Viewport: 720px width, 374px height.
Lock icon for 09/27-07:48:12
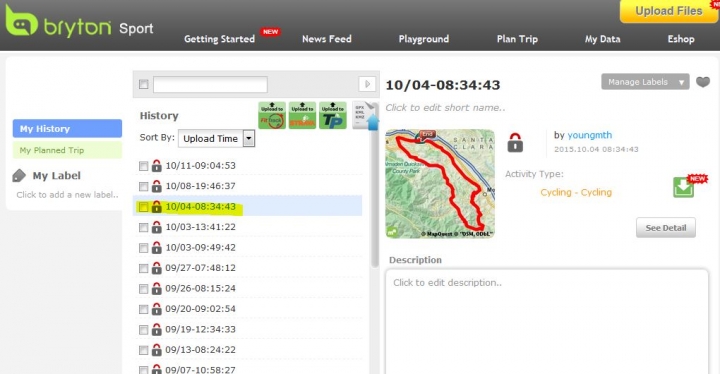(x=157, y=268)
